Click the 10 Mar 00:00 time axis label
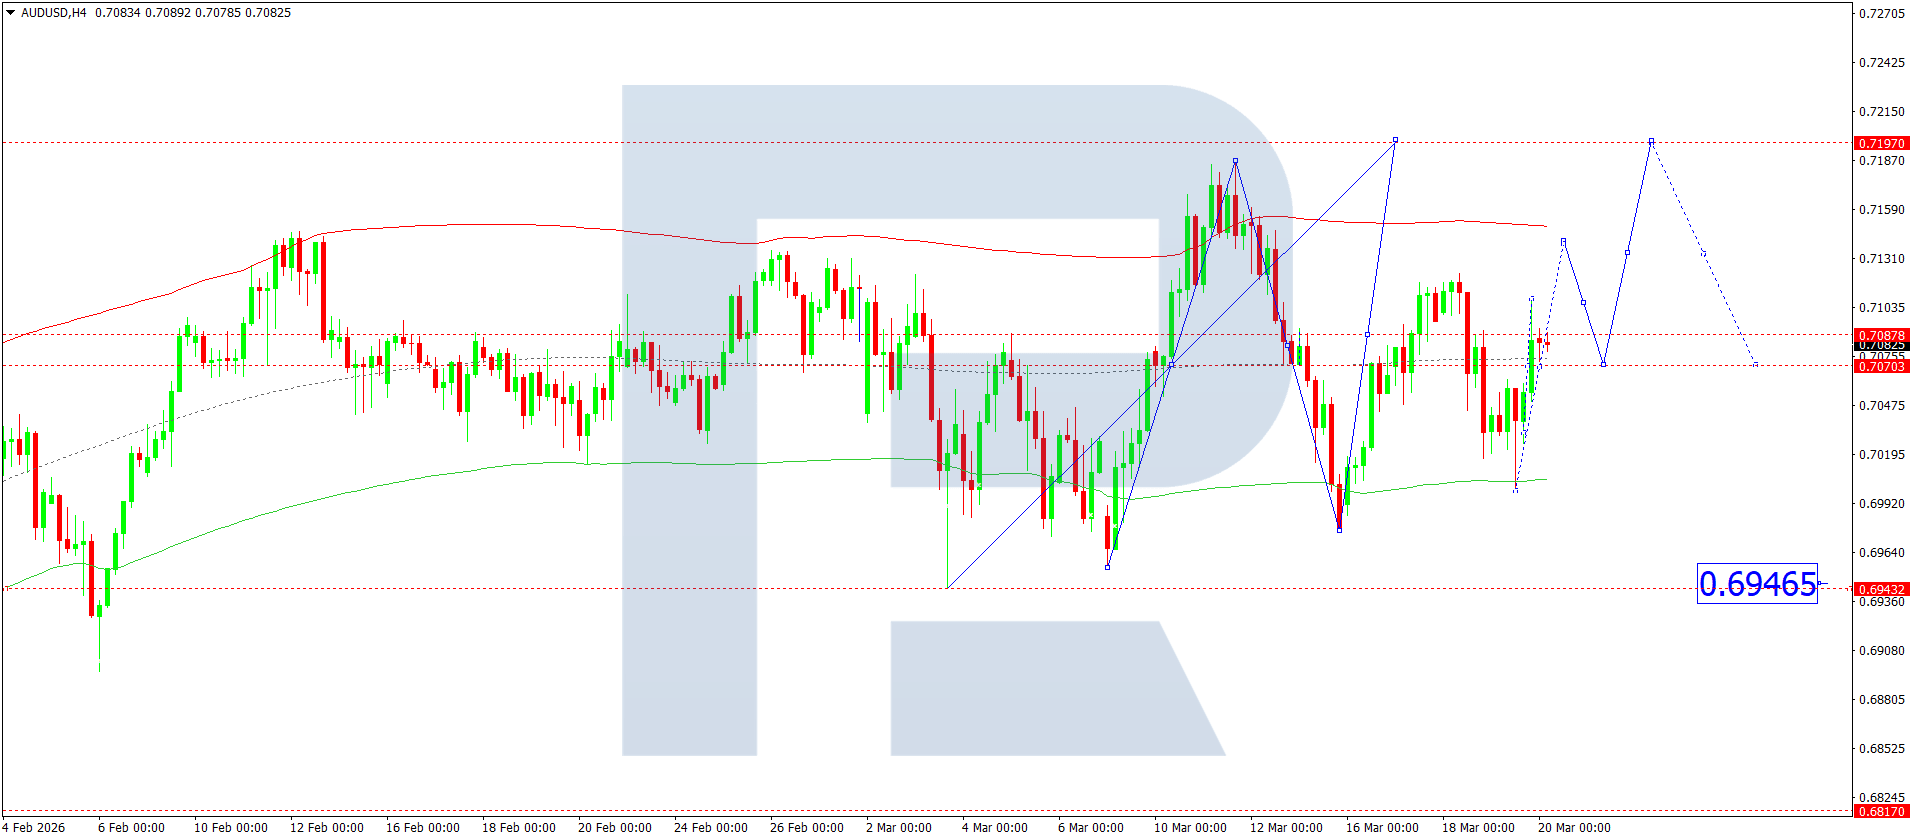 [1190, 827]
